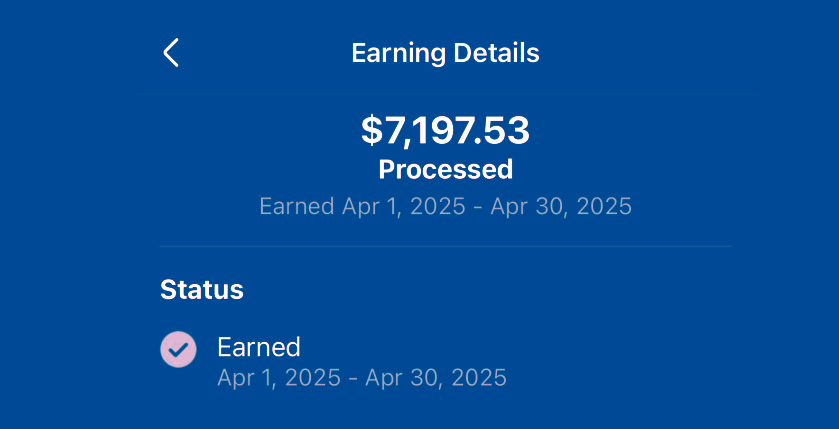This screenshot has height=429, width=839.
Task: Click the "Earning Details" page title
Action: [445, 53]
